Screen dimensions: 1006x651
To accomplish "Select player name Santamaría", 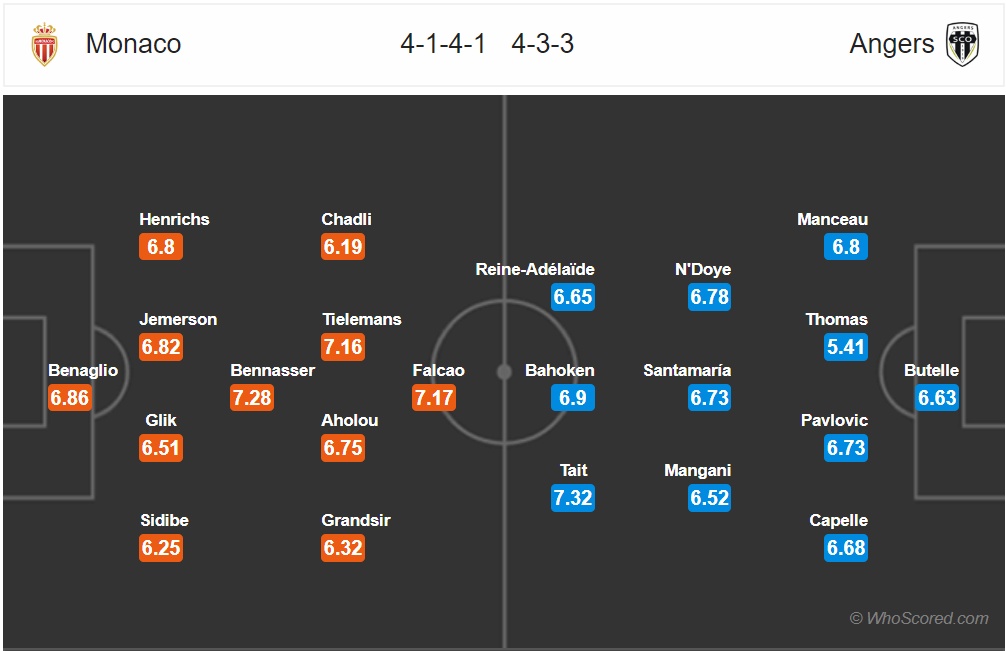I will point(687,370).
